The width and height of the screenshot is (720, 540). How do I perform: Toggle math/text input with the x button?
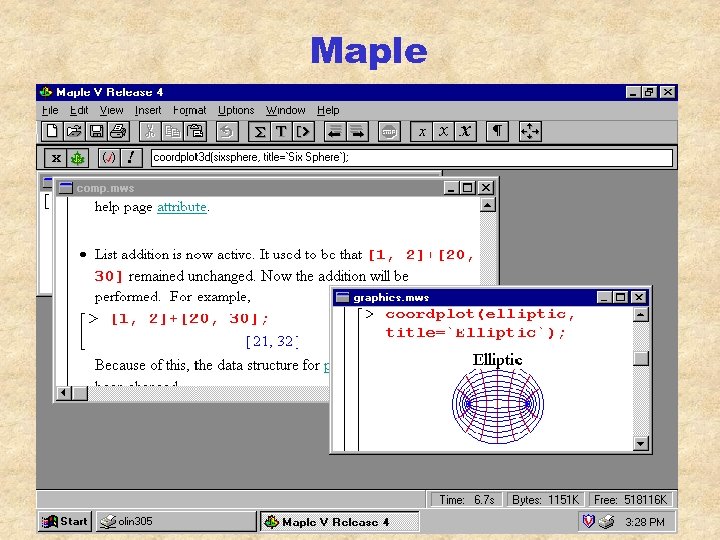(56, 158)
